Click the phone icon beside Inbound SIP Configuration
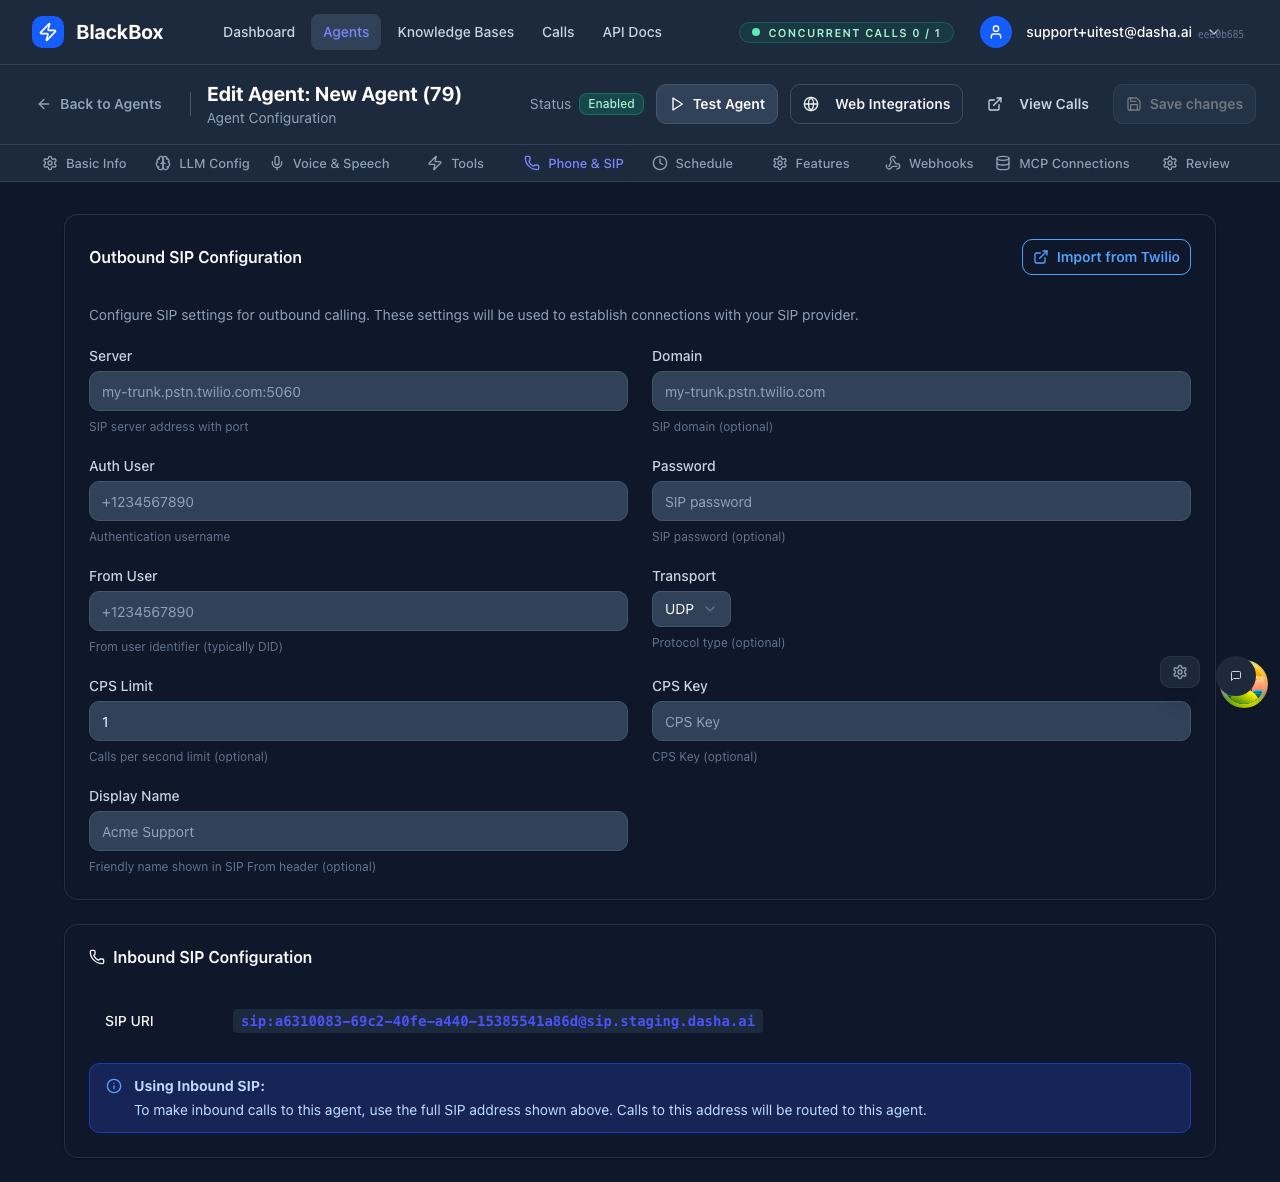The image size is (1280, 1182). click(97, 957)
